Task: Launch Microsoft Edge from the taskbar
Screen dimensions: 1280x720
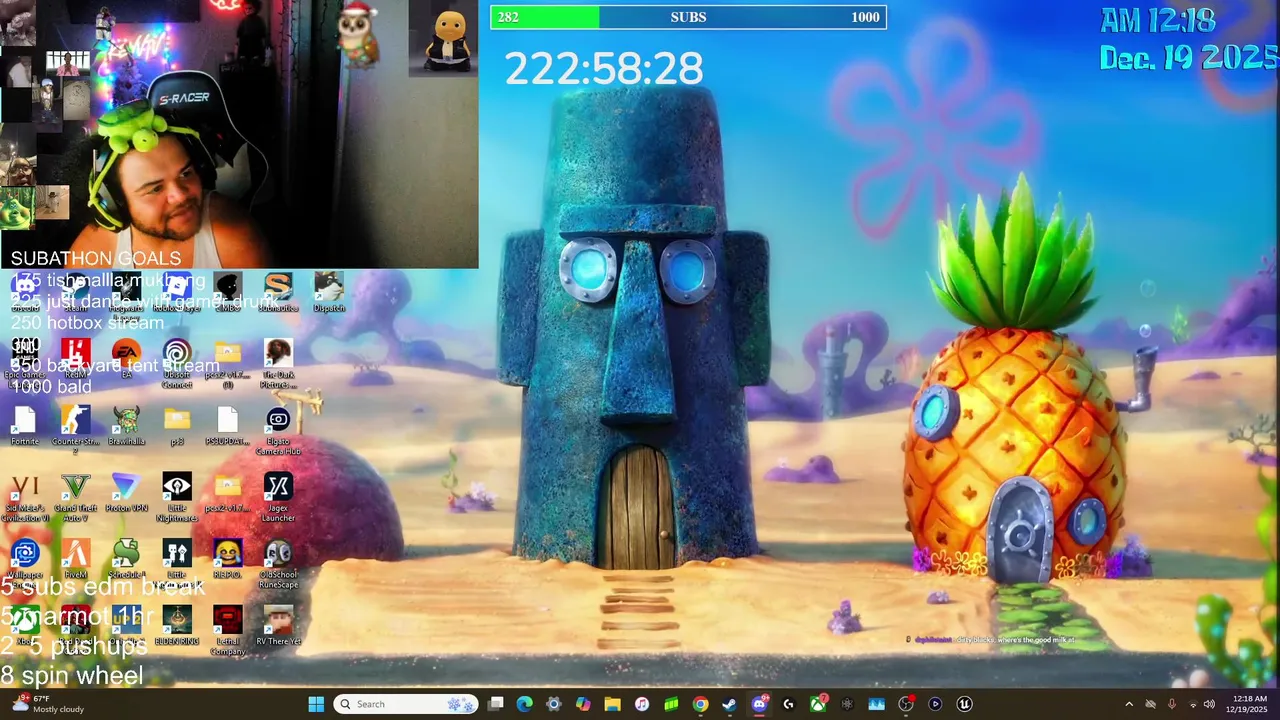Action: pos(524,704)
